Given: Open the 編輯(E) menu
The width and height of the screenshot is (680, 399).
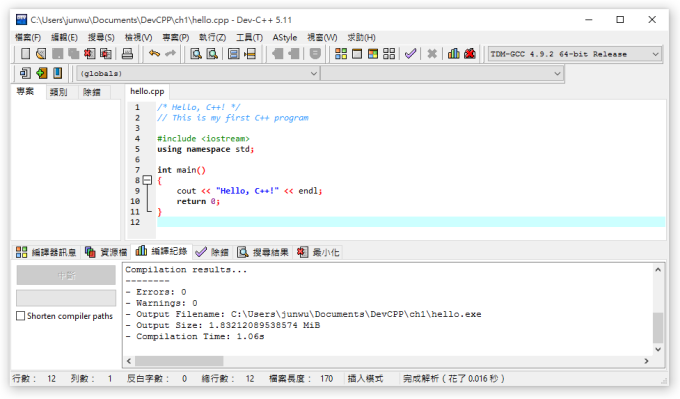Looking at the screenshot, I should 64,37.
